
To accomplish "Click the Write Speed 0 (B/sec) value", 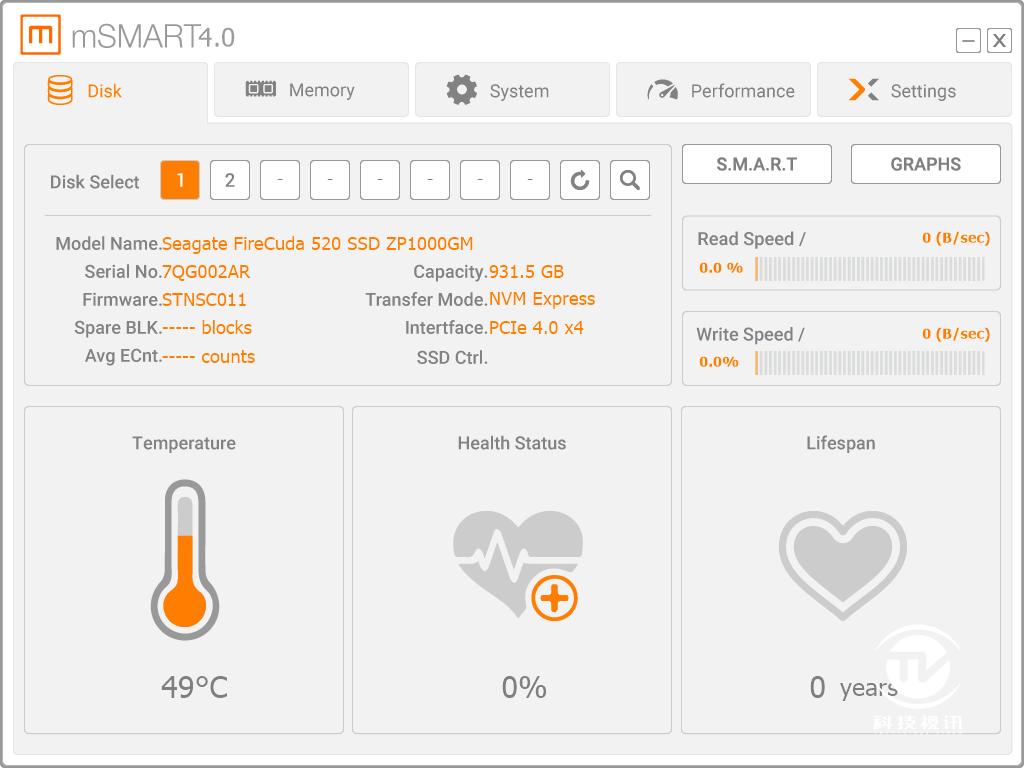I will pyautogui.click(x=956, y=334).
